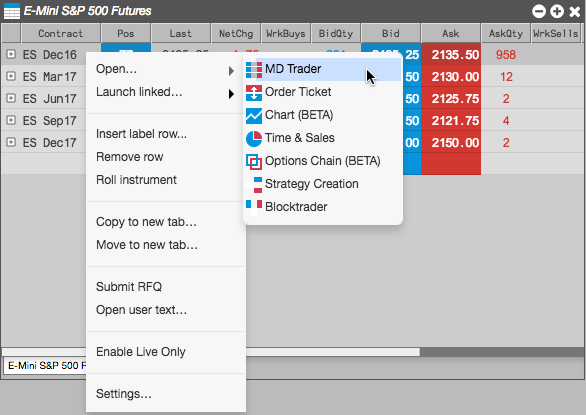Open the Launch linked submenu arrow
Viewport: 586px width, 415px height.
tap(231, 94)
